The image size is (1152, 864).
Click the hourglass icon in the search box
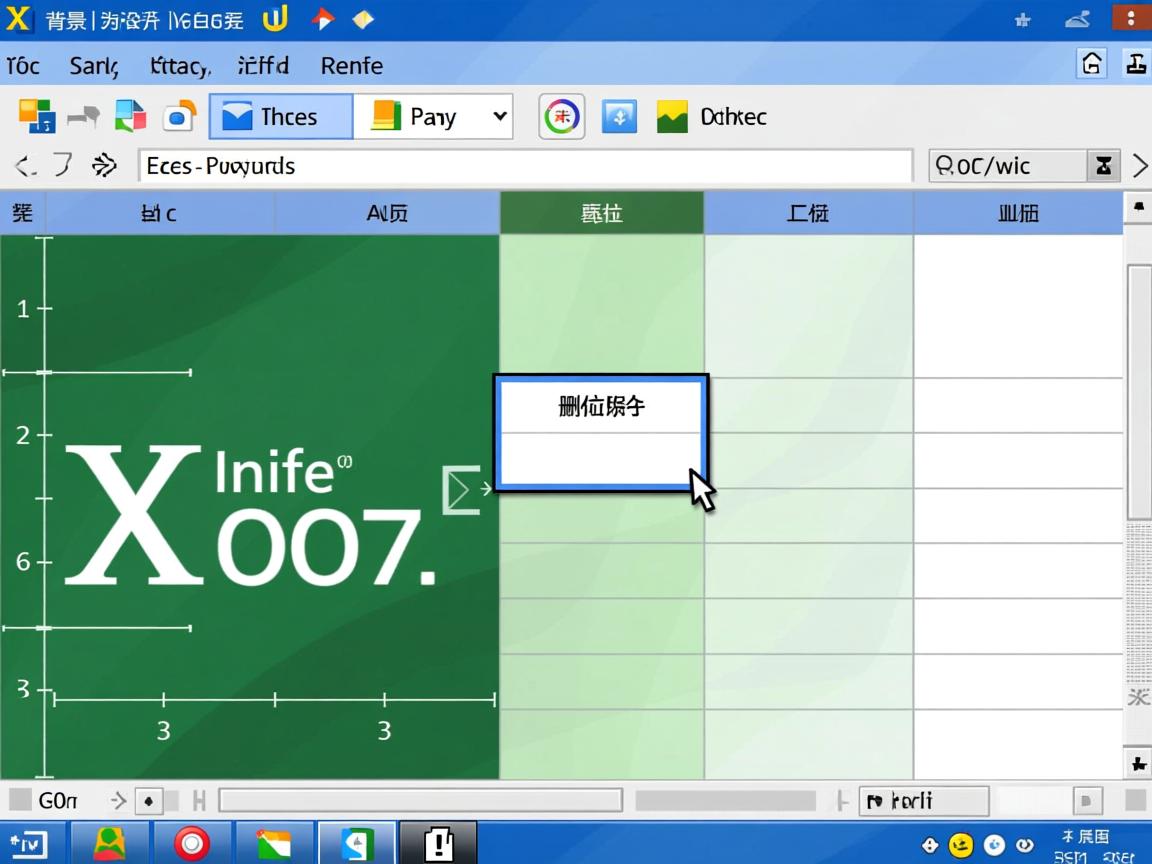pyautogui.click(x=1104, y=166)
